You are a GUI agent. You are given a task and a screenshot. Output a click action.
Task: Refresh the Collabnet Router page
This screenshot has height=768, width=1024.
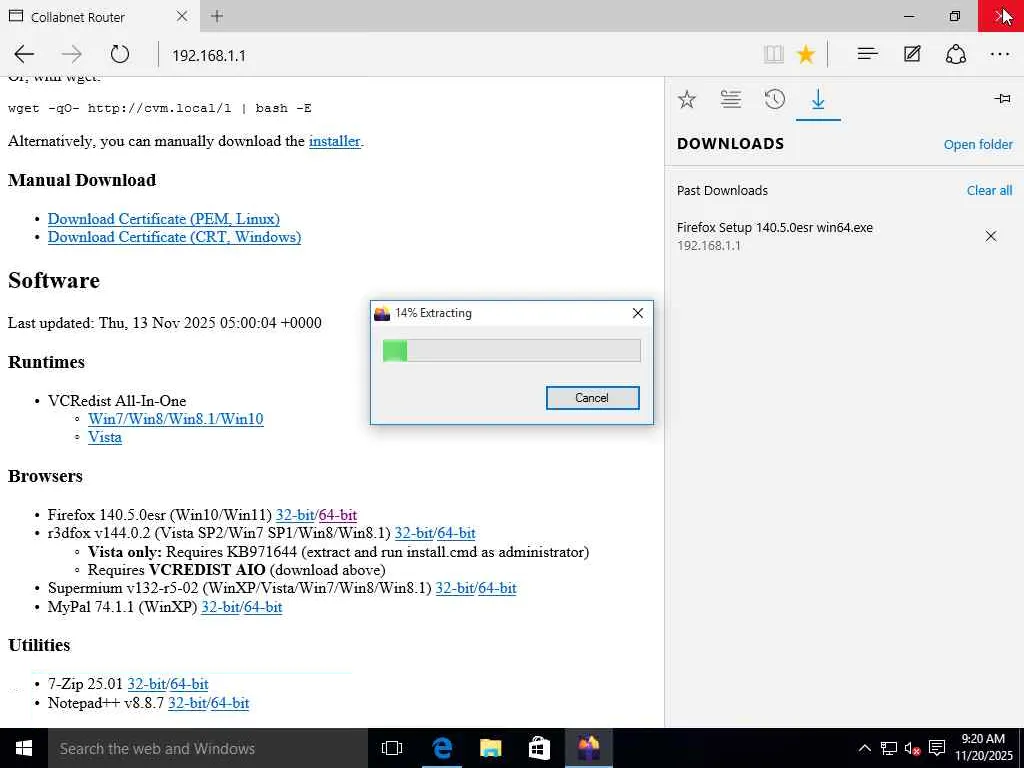tap(120, 54)
